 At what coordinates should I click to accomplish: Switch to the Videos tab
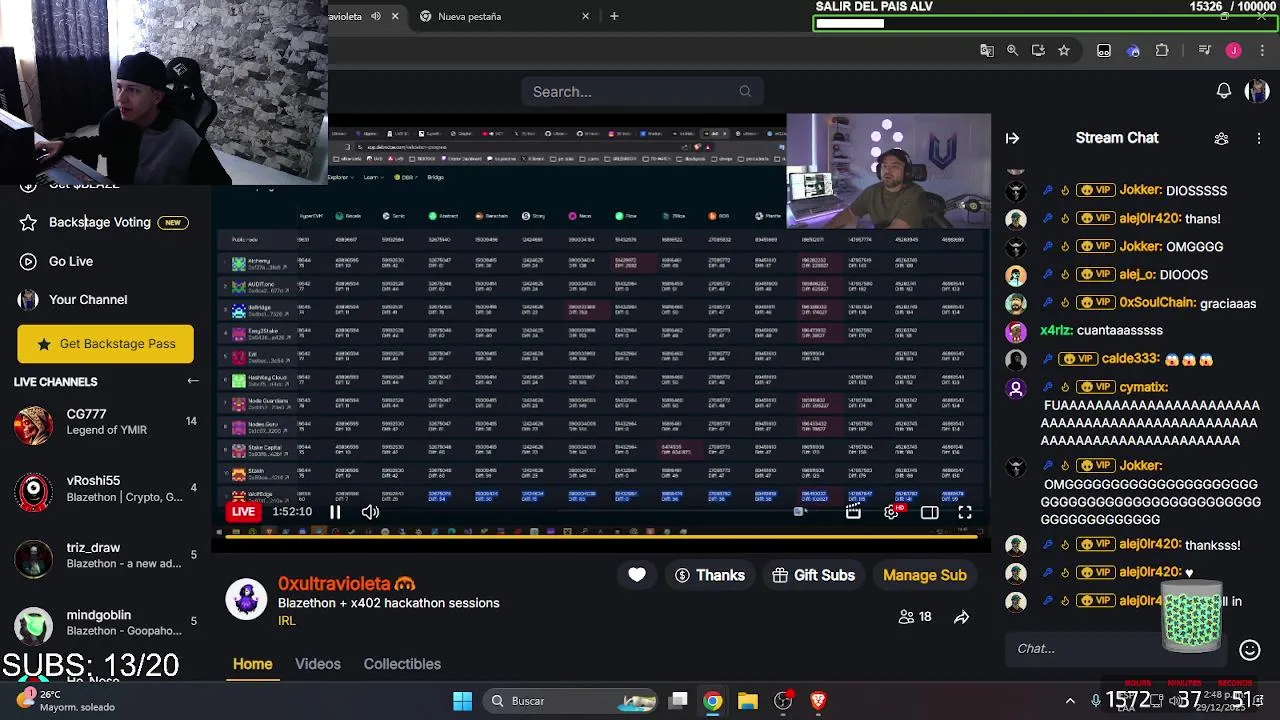[x=318, y=664]
